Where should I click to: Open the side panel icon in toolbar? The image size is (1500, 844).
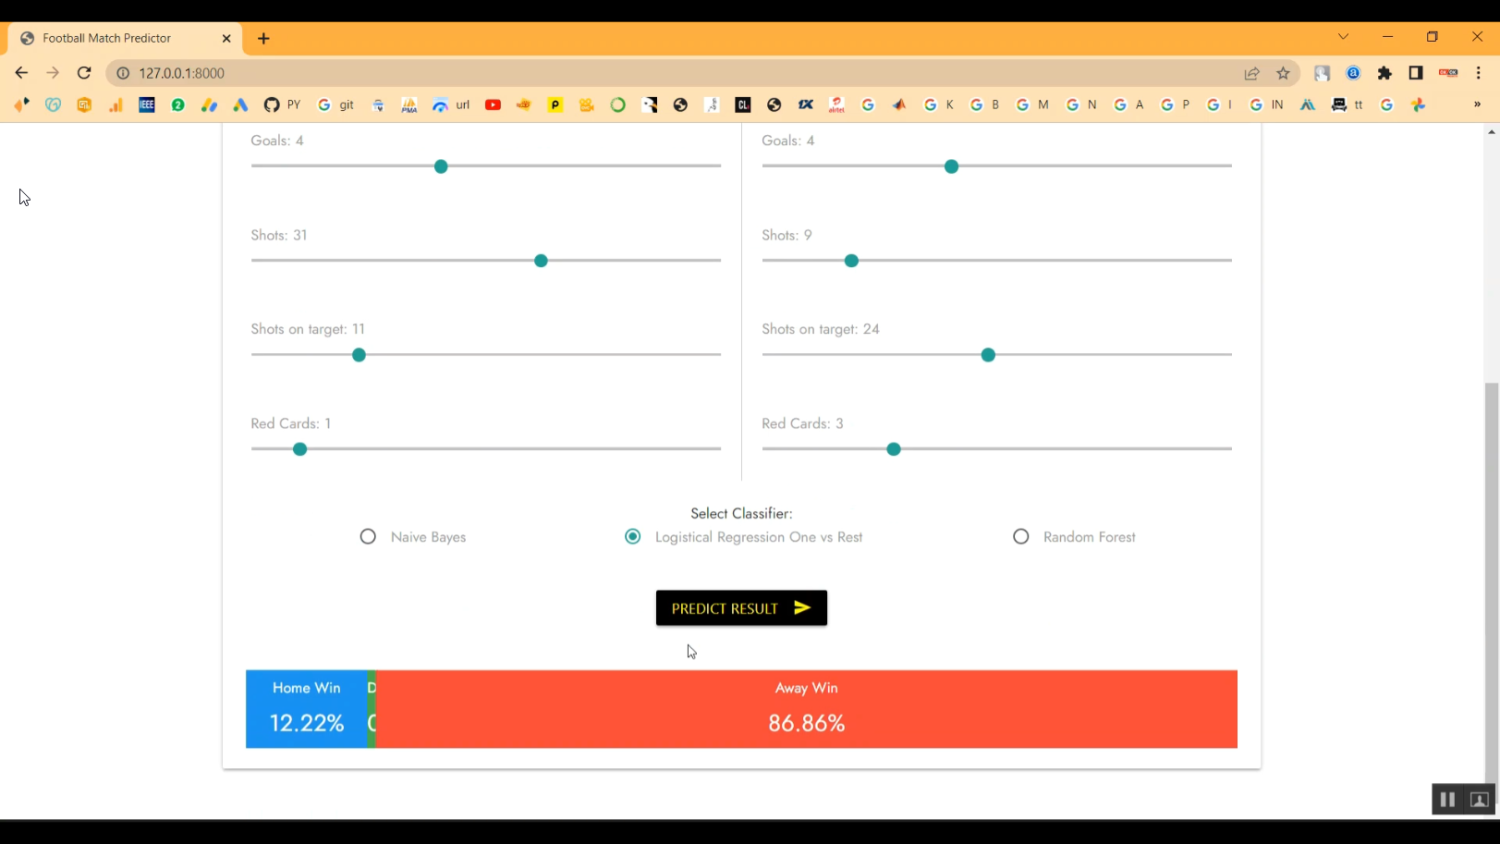[1416, 73]
